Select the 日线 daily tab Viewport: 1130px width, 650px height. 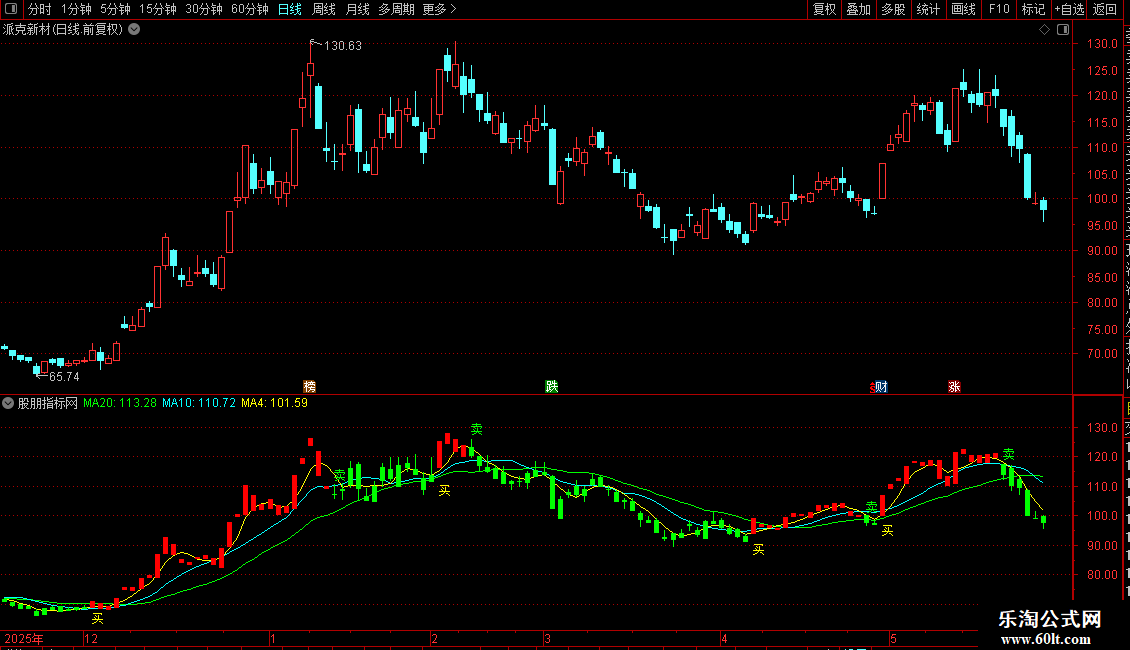tap(290, 9)
